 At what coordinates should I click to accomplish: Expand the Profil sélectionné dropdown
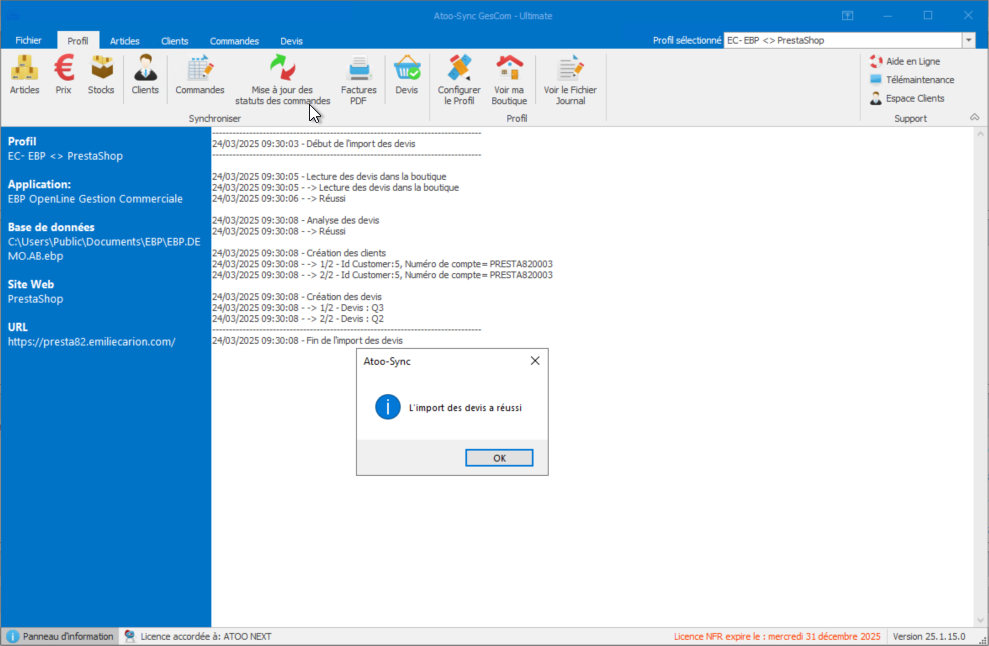point(968,40)
